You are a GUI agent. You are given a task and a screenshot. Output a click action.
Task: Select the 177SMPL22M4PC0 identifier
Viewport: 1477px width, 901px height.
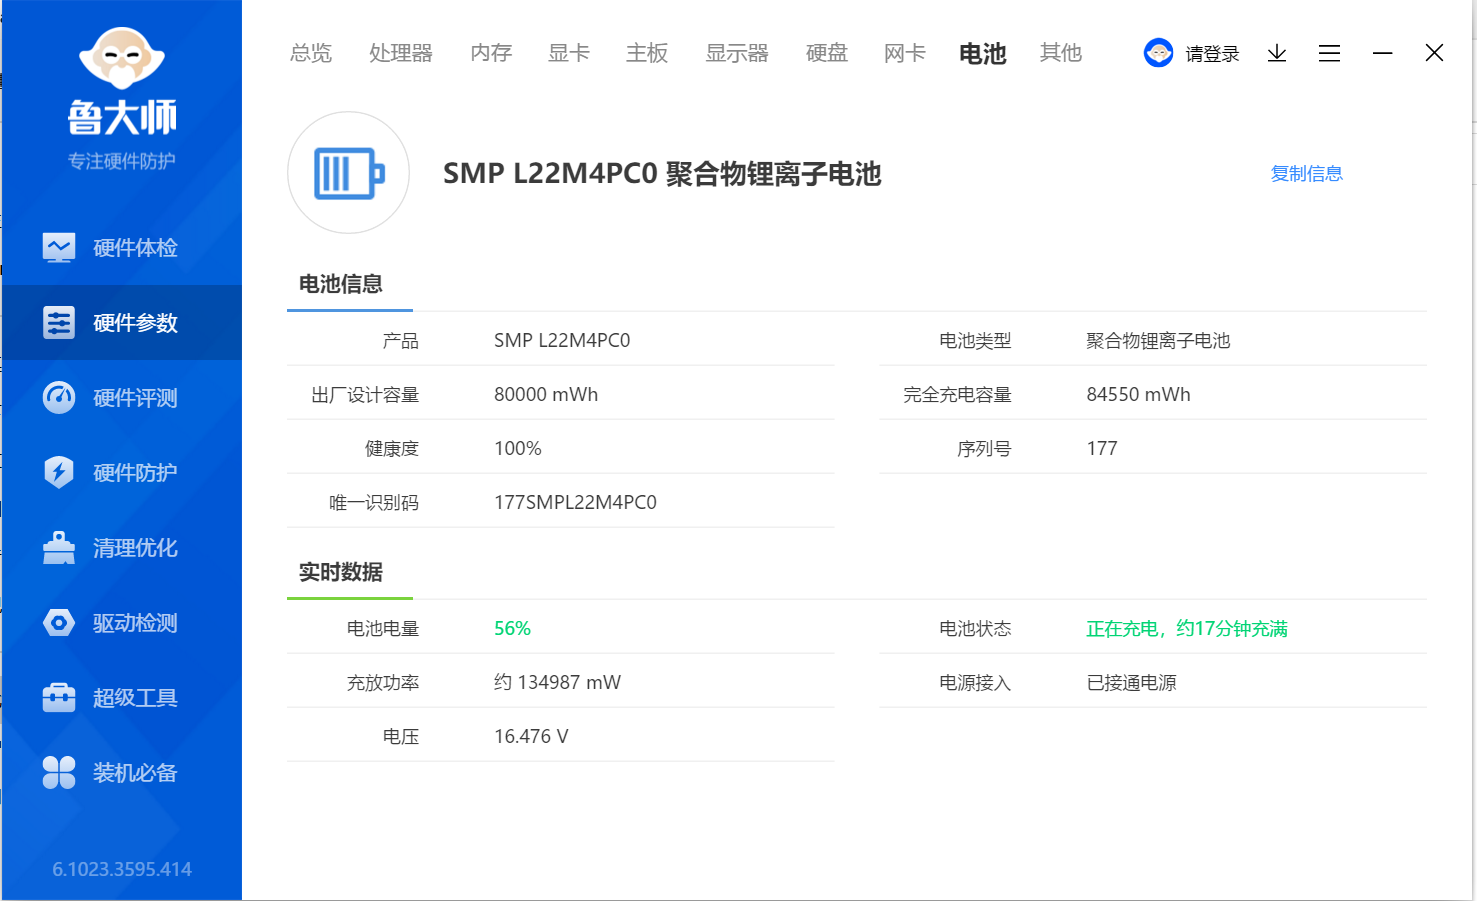(x=575, y=503)
